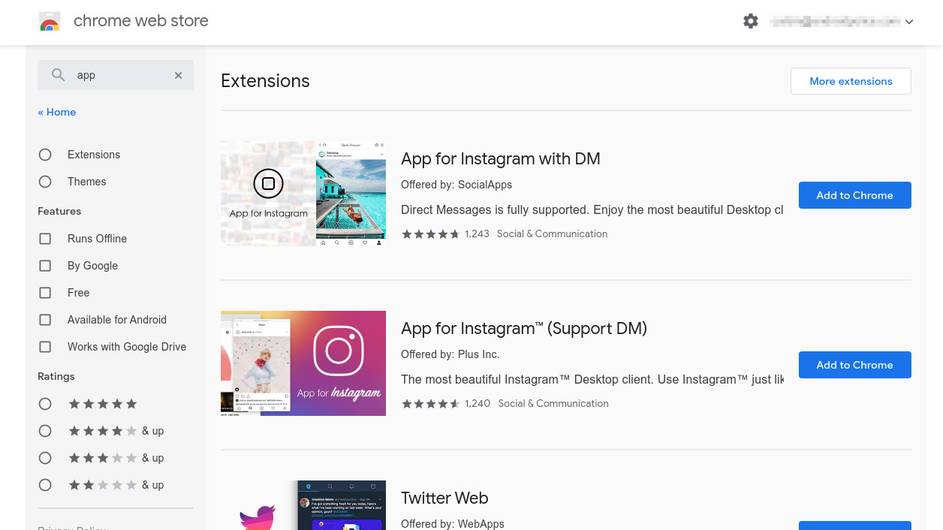Click 'Offered by: WebApps' text

452,523
